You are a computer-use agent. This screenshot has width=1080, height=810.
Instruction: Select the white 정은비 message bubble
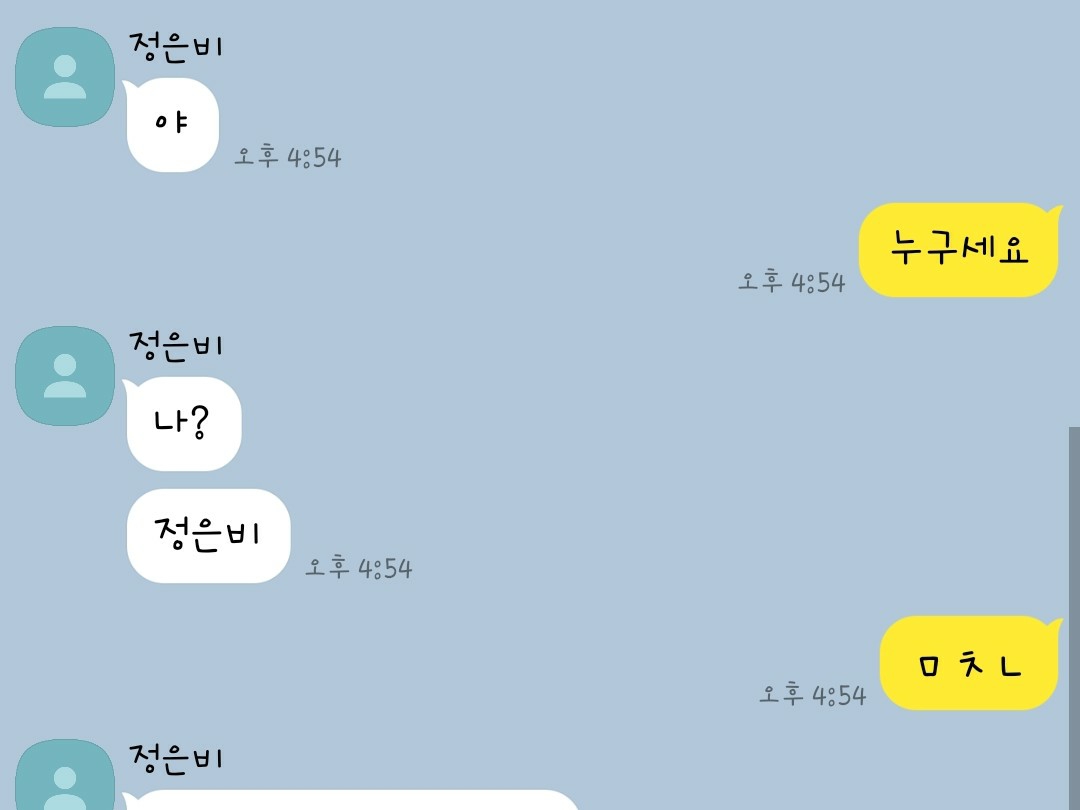tap(209, 536)
